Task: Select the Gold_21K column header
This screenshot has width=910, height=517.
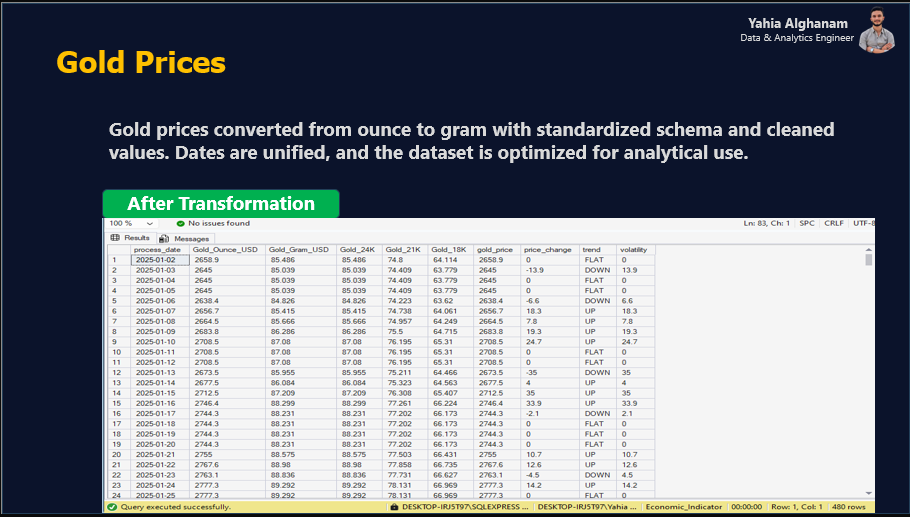Action: tap(405, 250)
